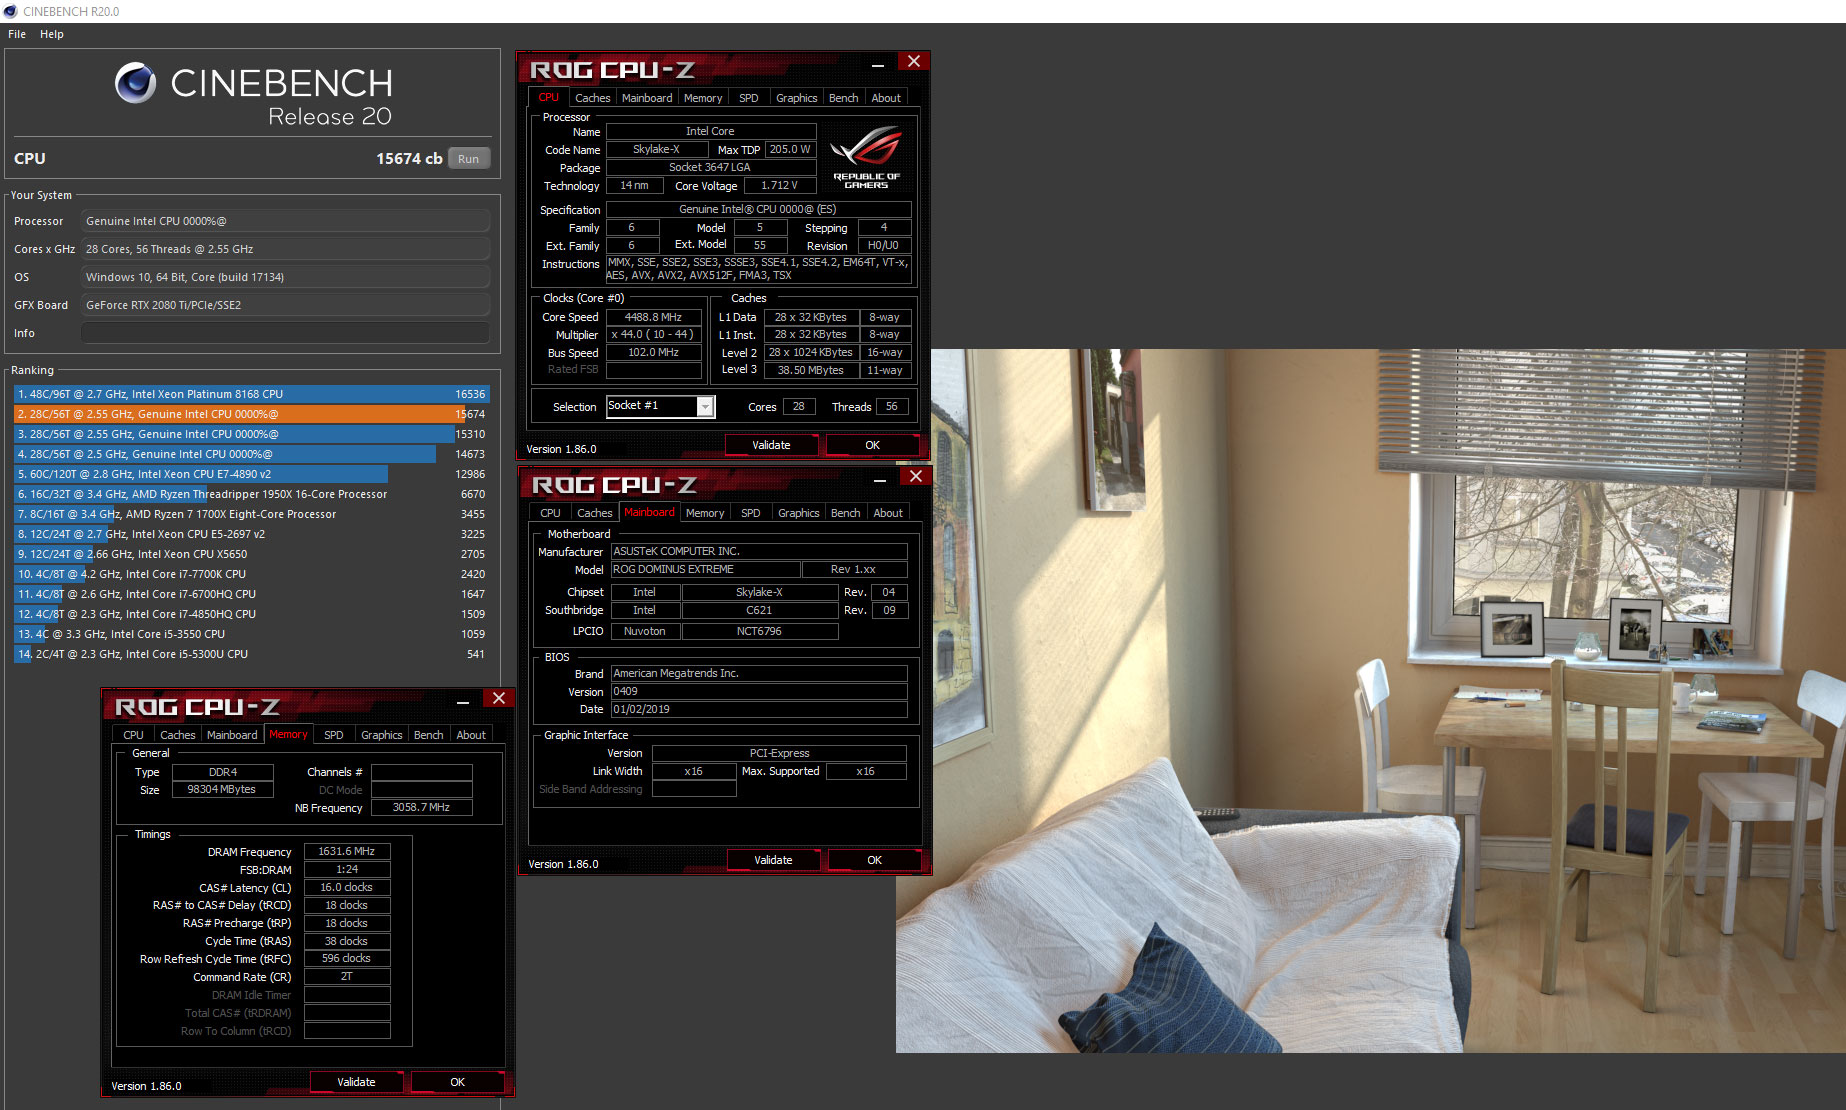This screenshot has width=1846, height=1110.
Task: Open Memory tab in Mainboard CPU-Z window
Action: click(705, 513)
